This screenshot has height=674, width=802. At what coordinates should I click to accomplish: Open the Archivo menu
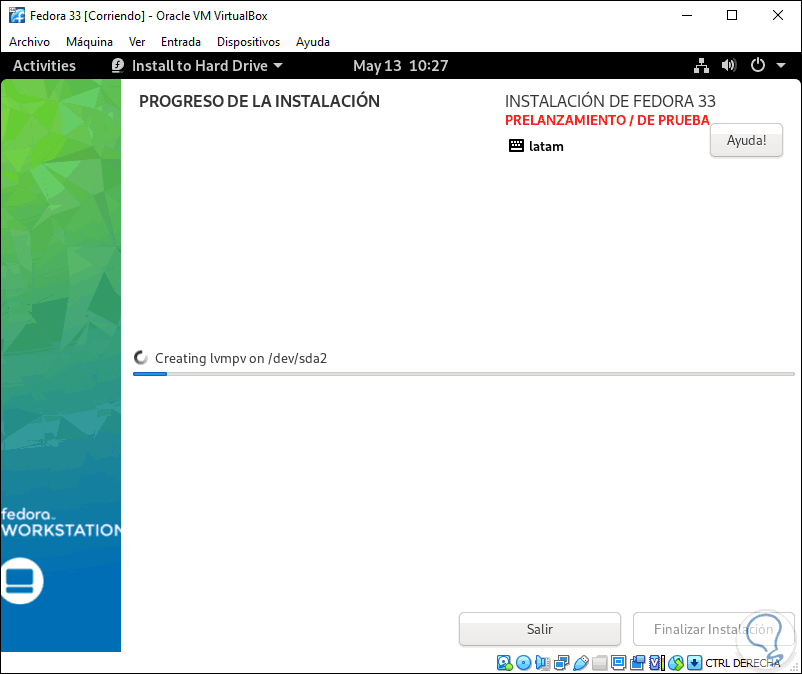click(29, 42)
